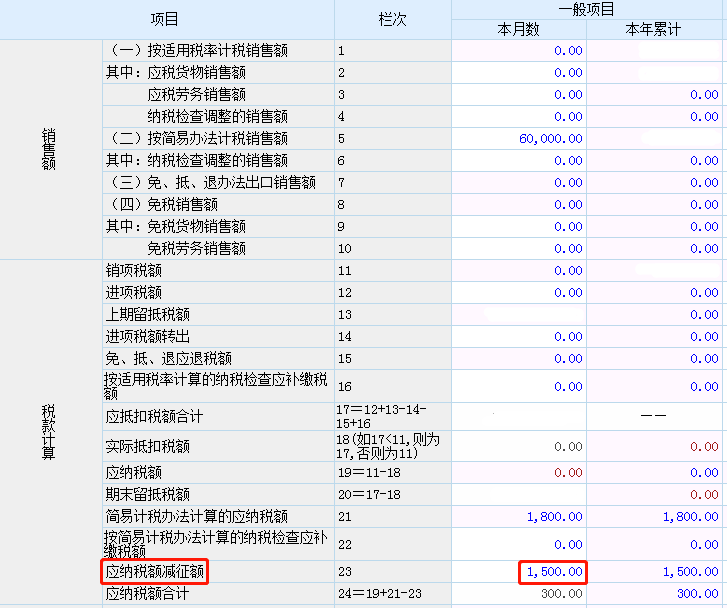Click the 进项税额转出 本月数 field
727x608 pixels.
[x=519, y=336]
